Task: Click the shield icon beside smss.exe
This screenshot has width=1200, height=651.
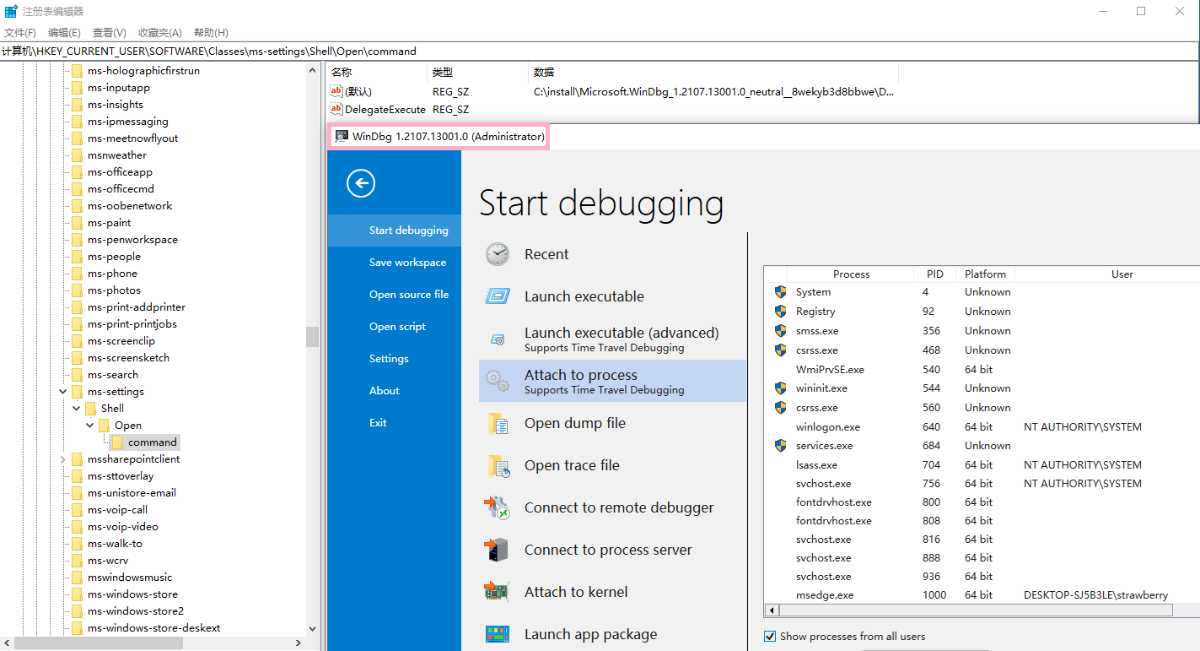Action: click(x=780, y=330)
